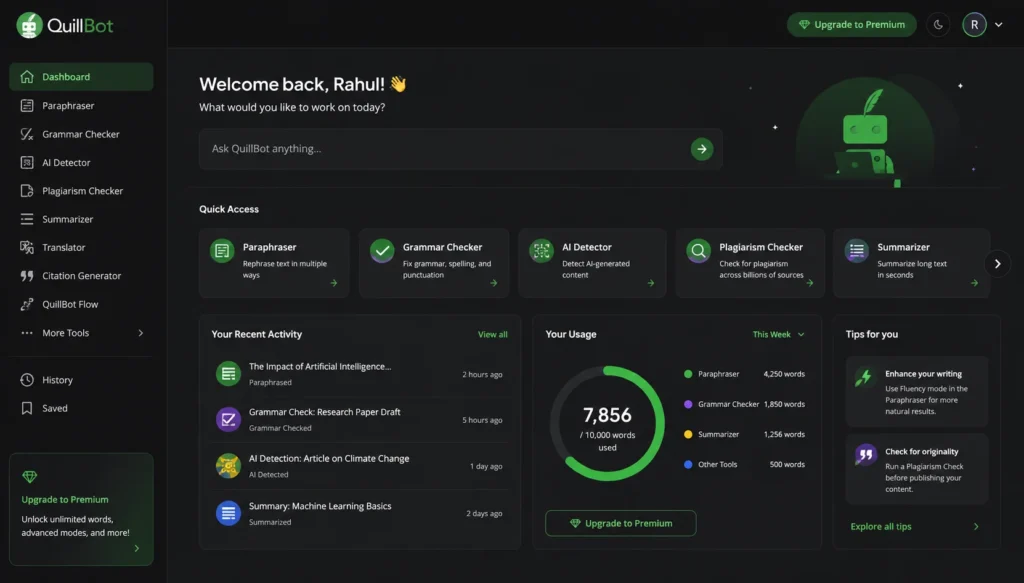Viewport: 1024px width, 583px height.
Task: Click the More Tools three-dot icon
Action: point(27,333)
